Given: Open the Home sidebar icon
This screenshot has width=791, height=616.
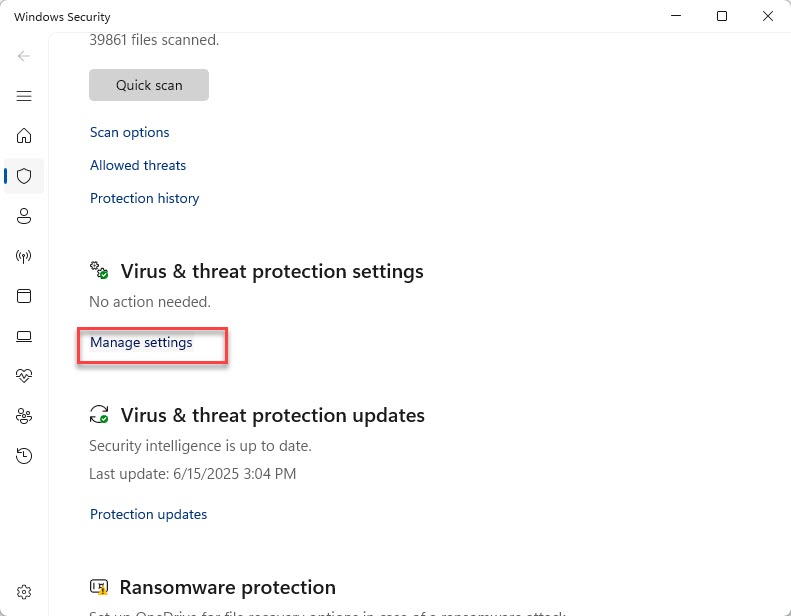Looking at the screenshot, I should pos(24,136).
